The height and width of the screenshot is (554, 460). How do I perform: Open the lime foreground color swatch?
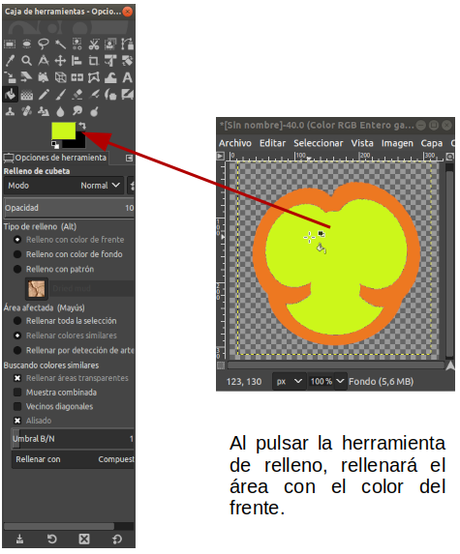(64, 131)
